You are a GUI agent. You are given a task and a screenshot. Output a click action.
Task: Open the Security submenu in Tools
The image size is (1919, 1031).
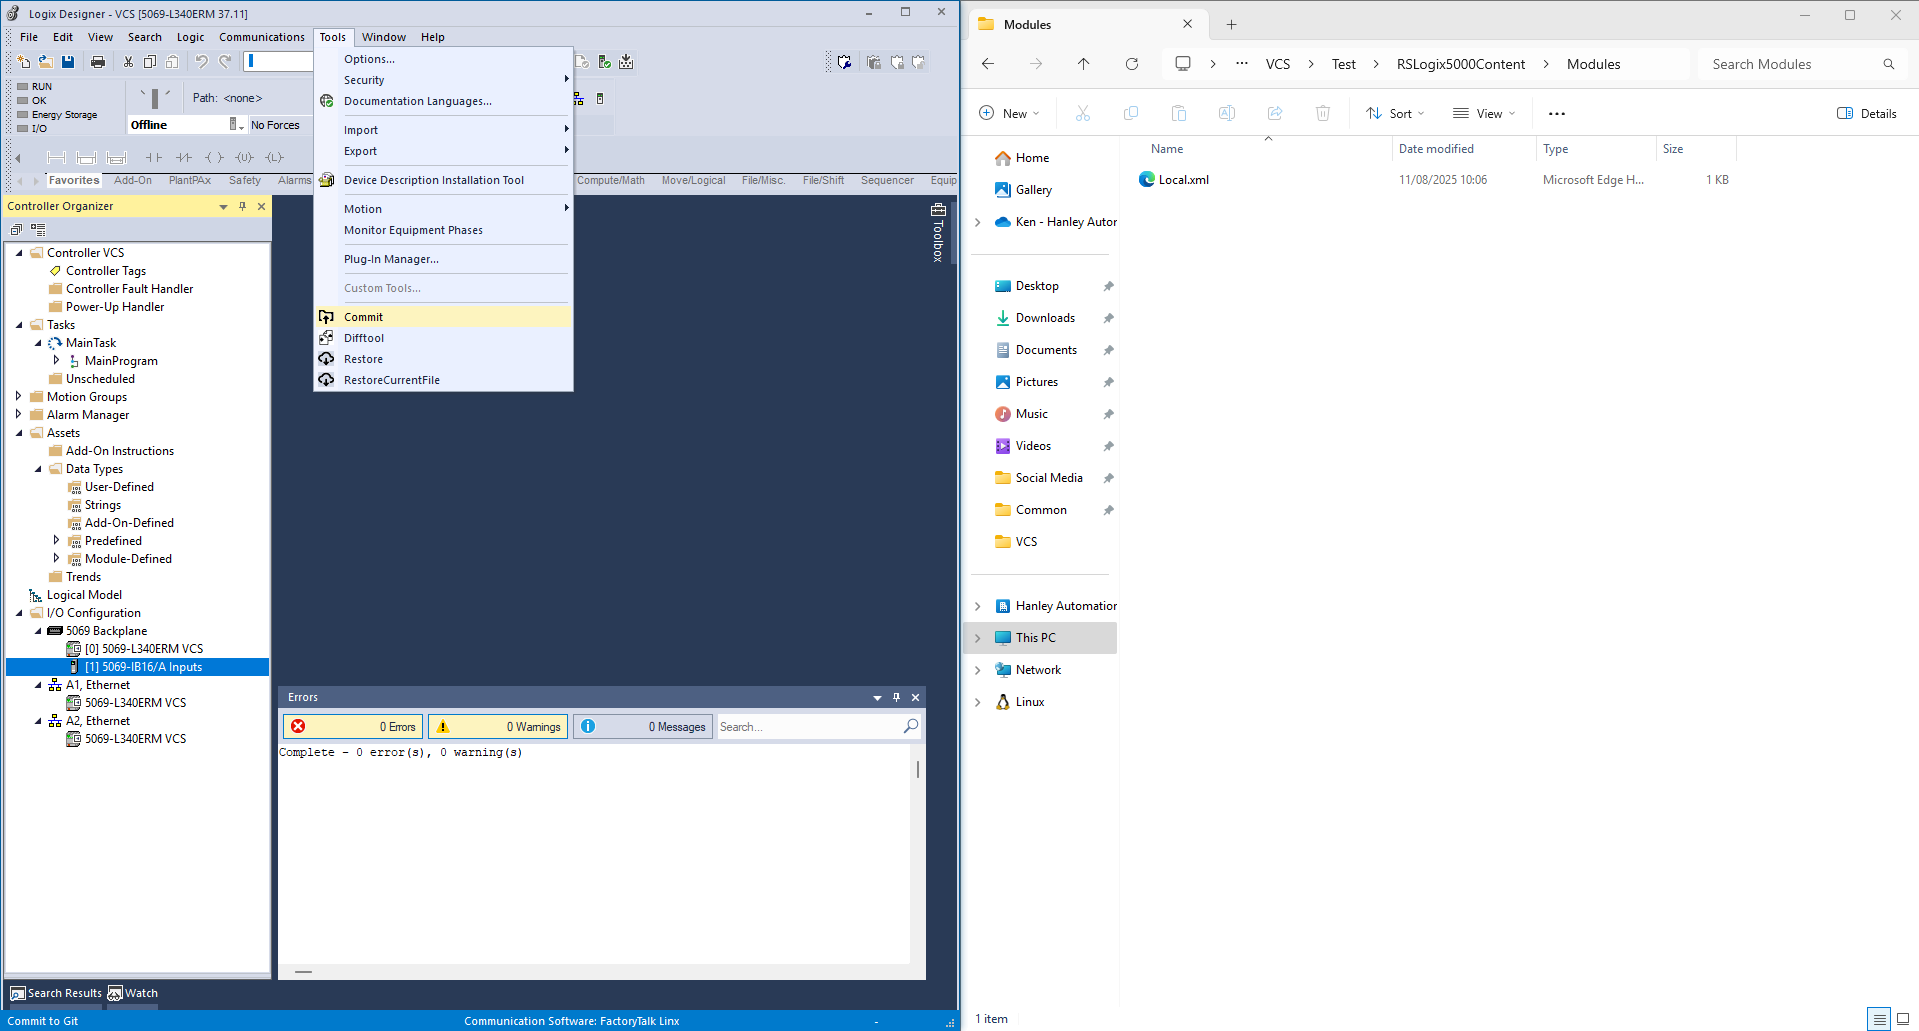[443, 80]
